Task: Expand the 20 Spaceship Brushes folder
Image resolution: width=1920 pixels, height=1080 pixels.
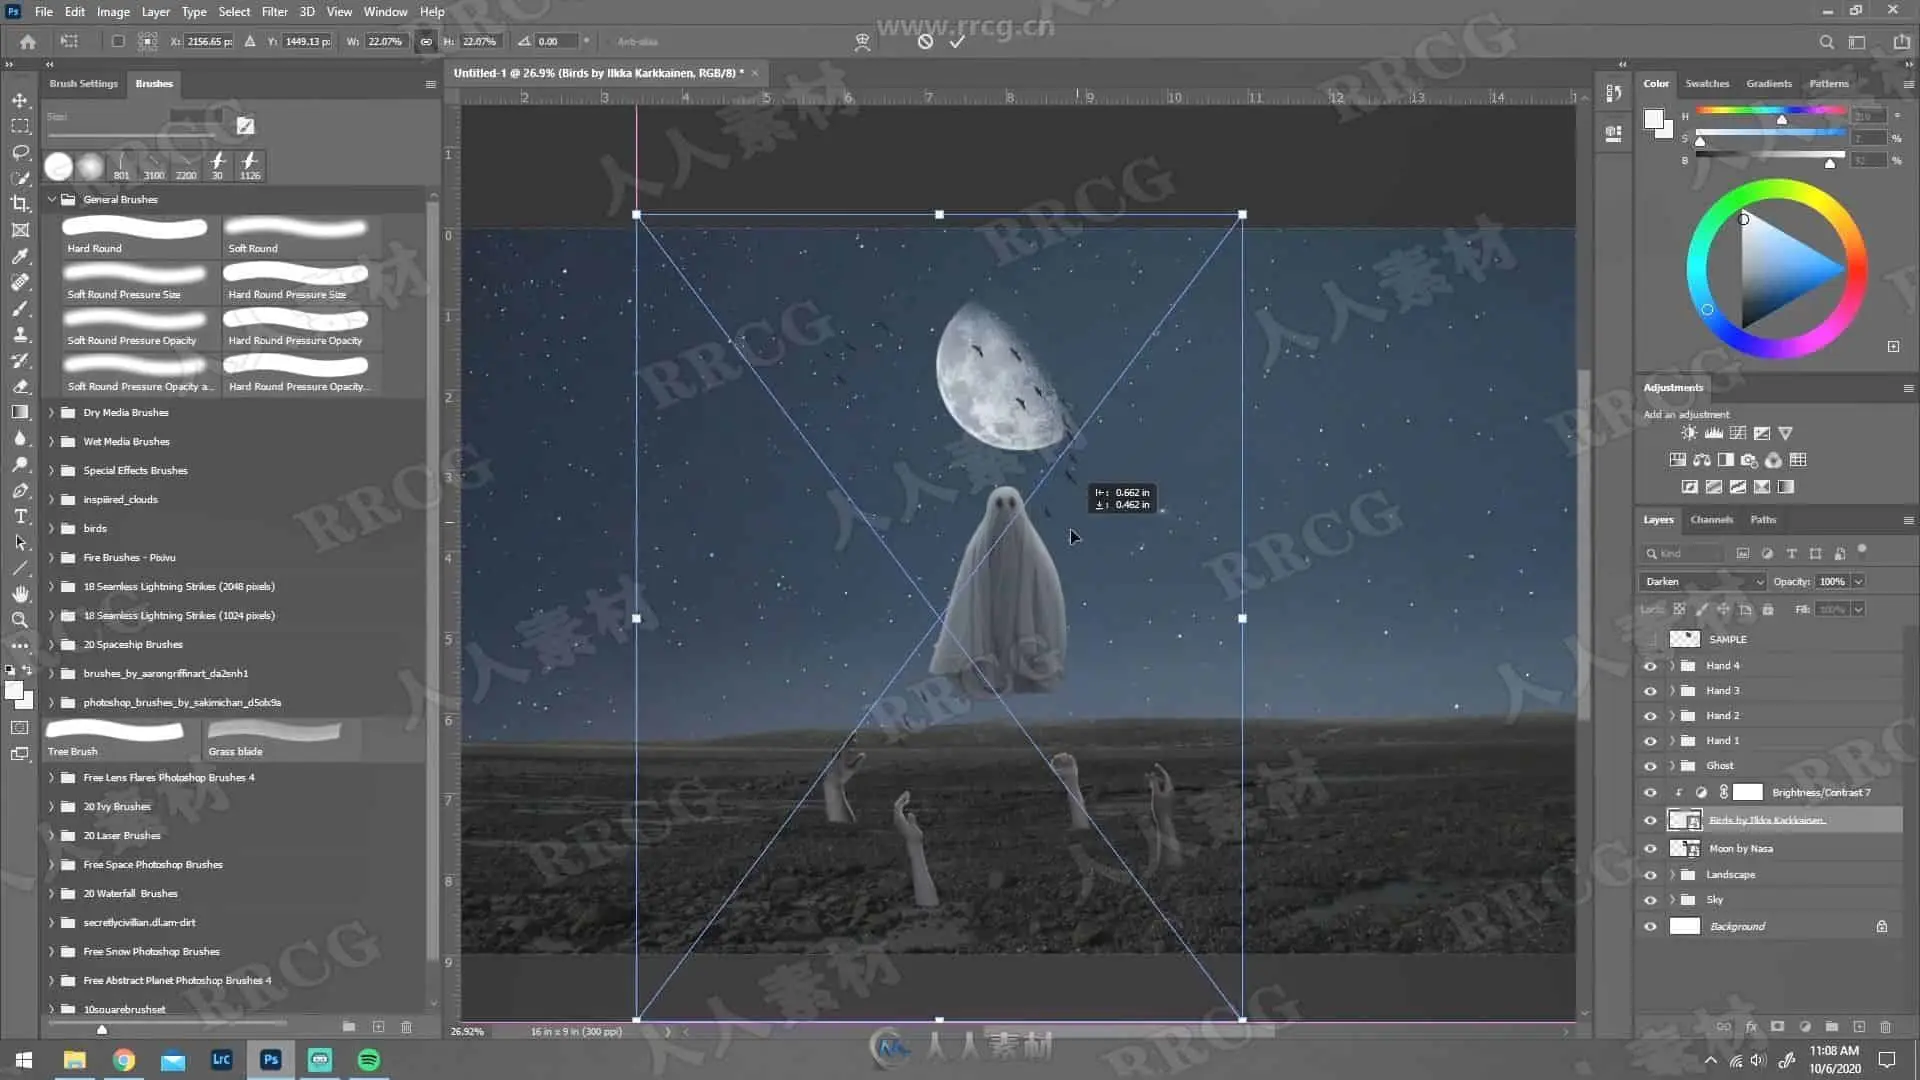Action: pos(52,644)
